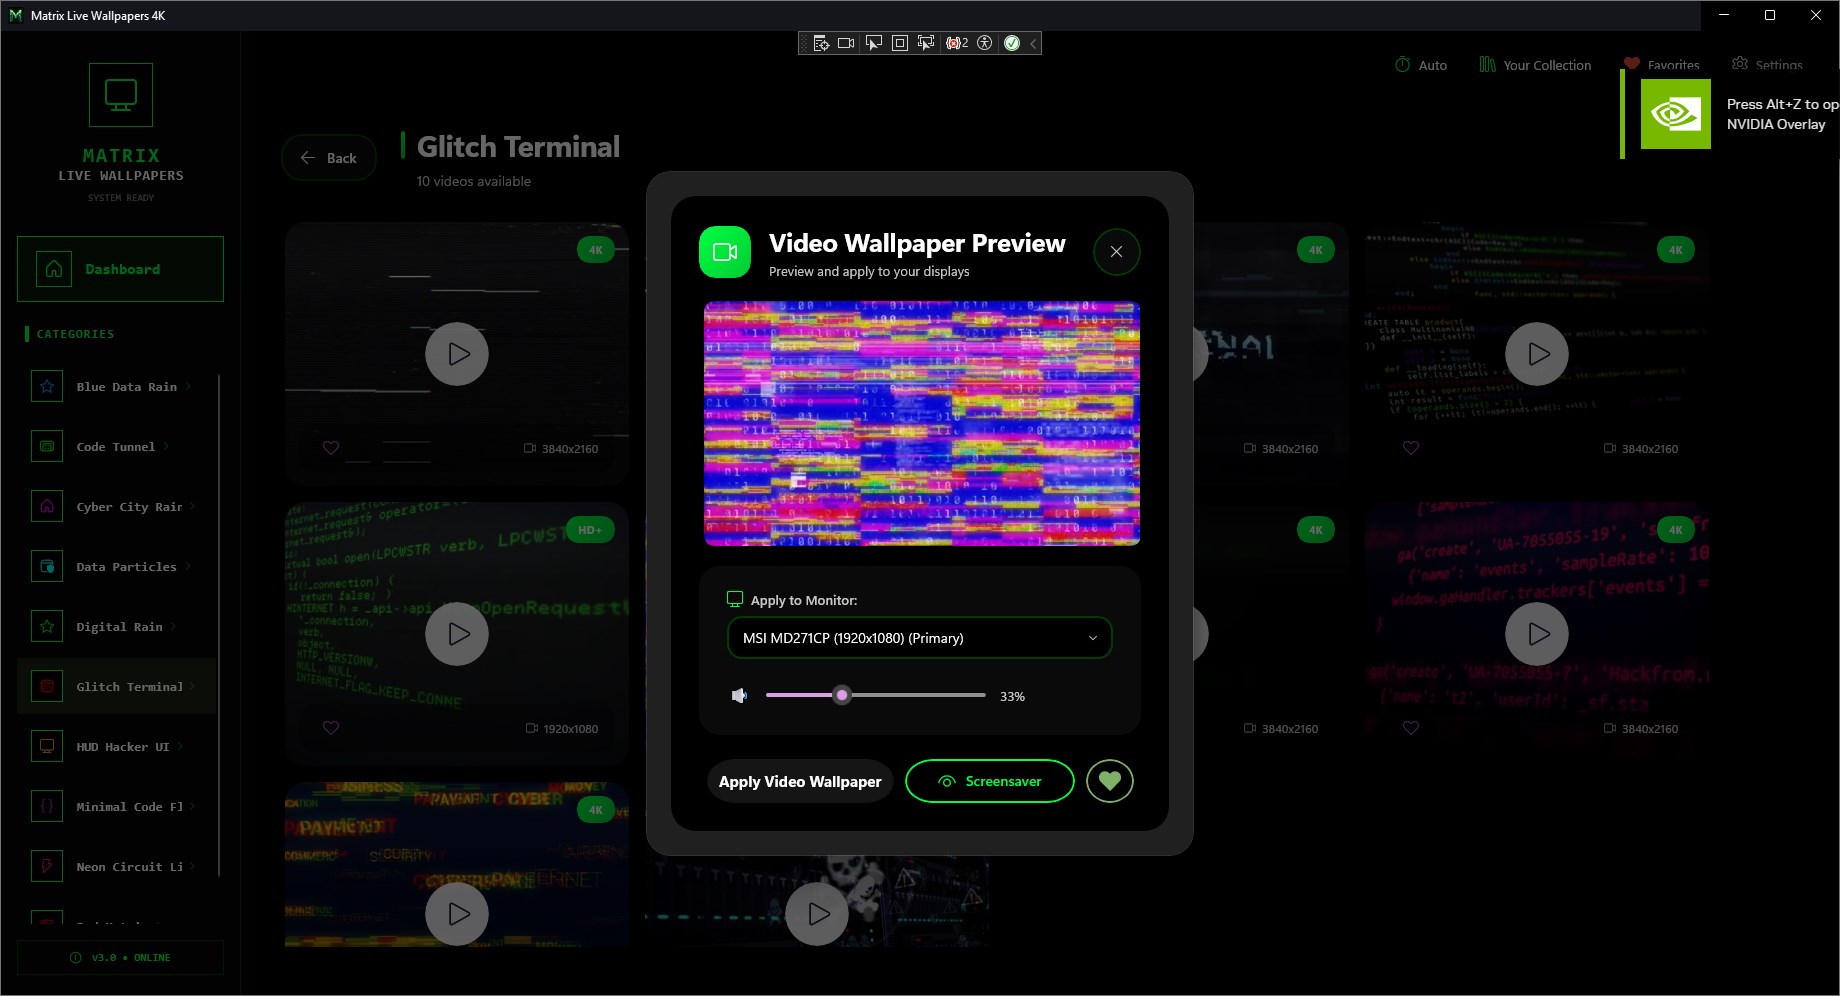The width and height of the screenshot is (1840, 996).
Task: Click the 'Video Wallpaper Preview' dialog title
Action: click(917, 243)
